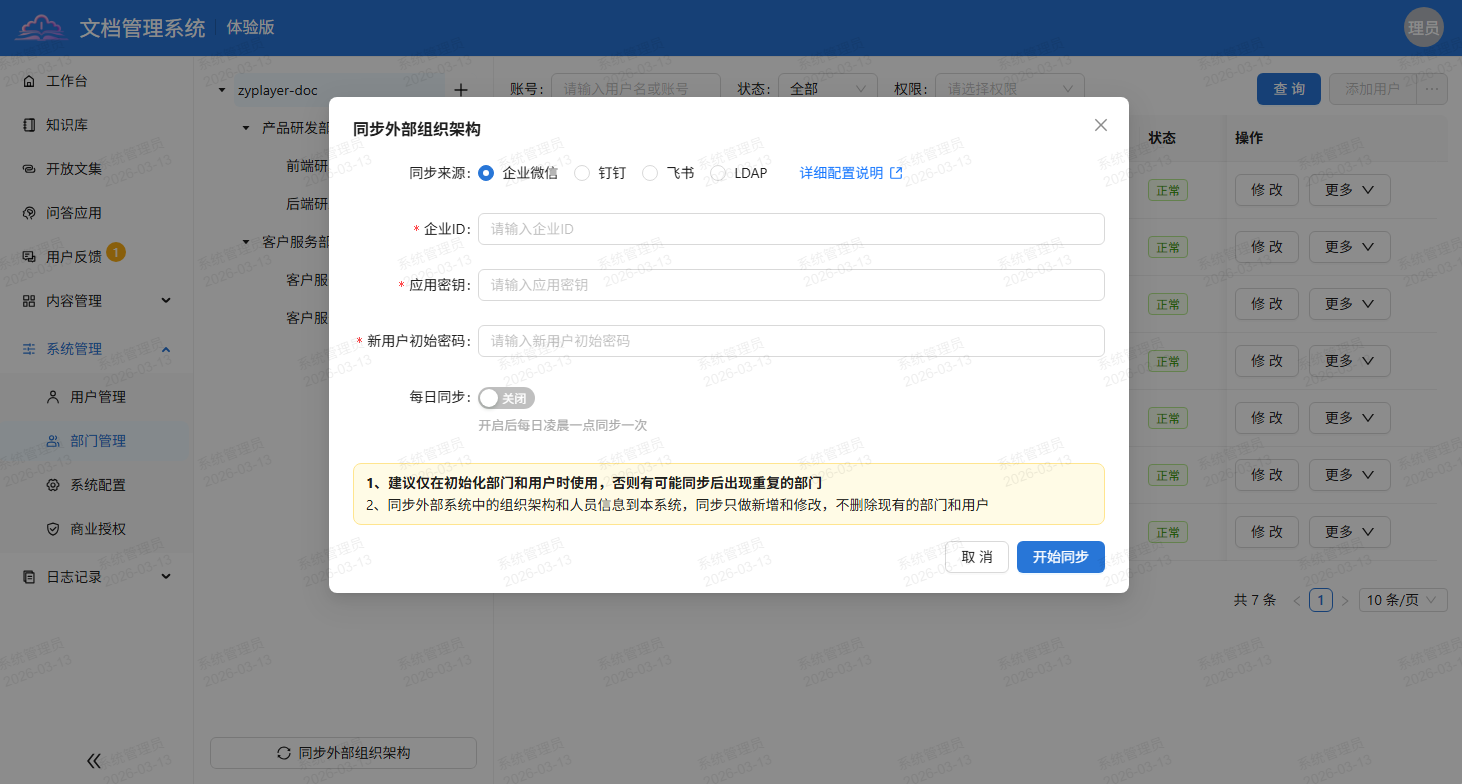Click the 查询 button
The width and height of the screenshot is (1462, 784).
pyautogui.click(x=1289, y=89)
